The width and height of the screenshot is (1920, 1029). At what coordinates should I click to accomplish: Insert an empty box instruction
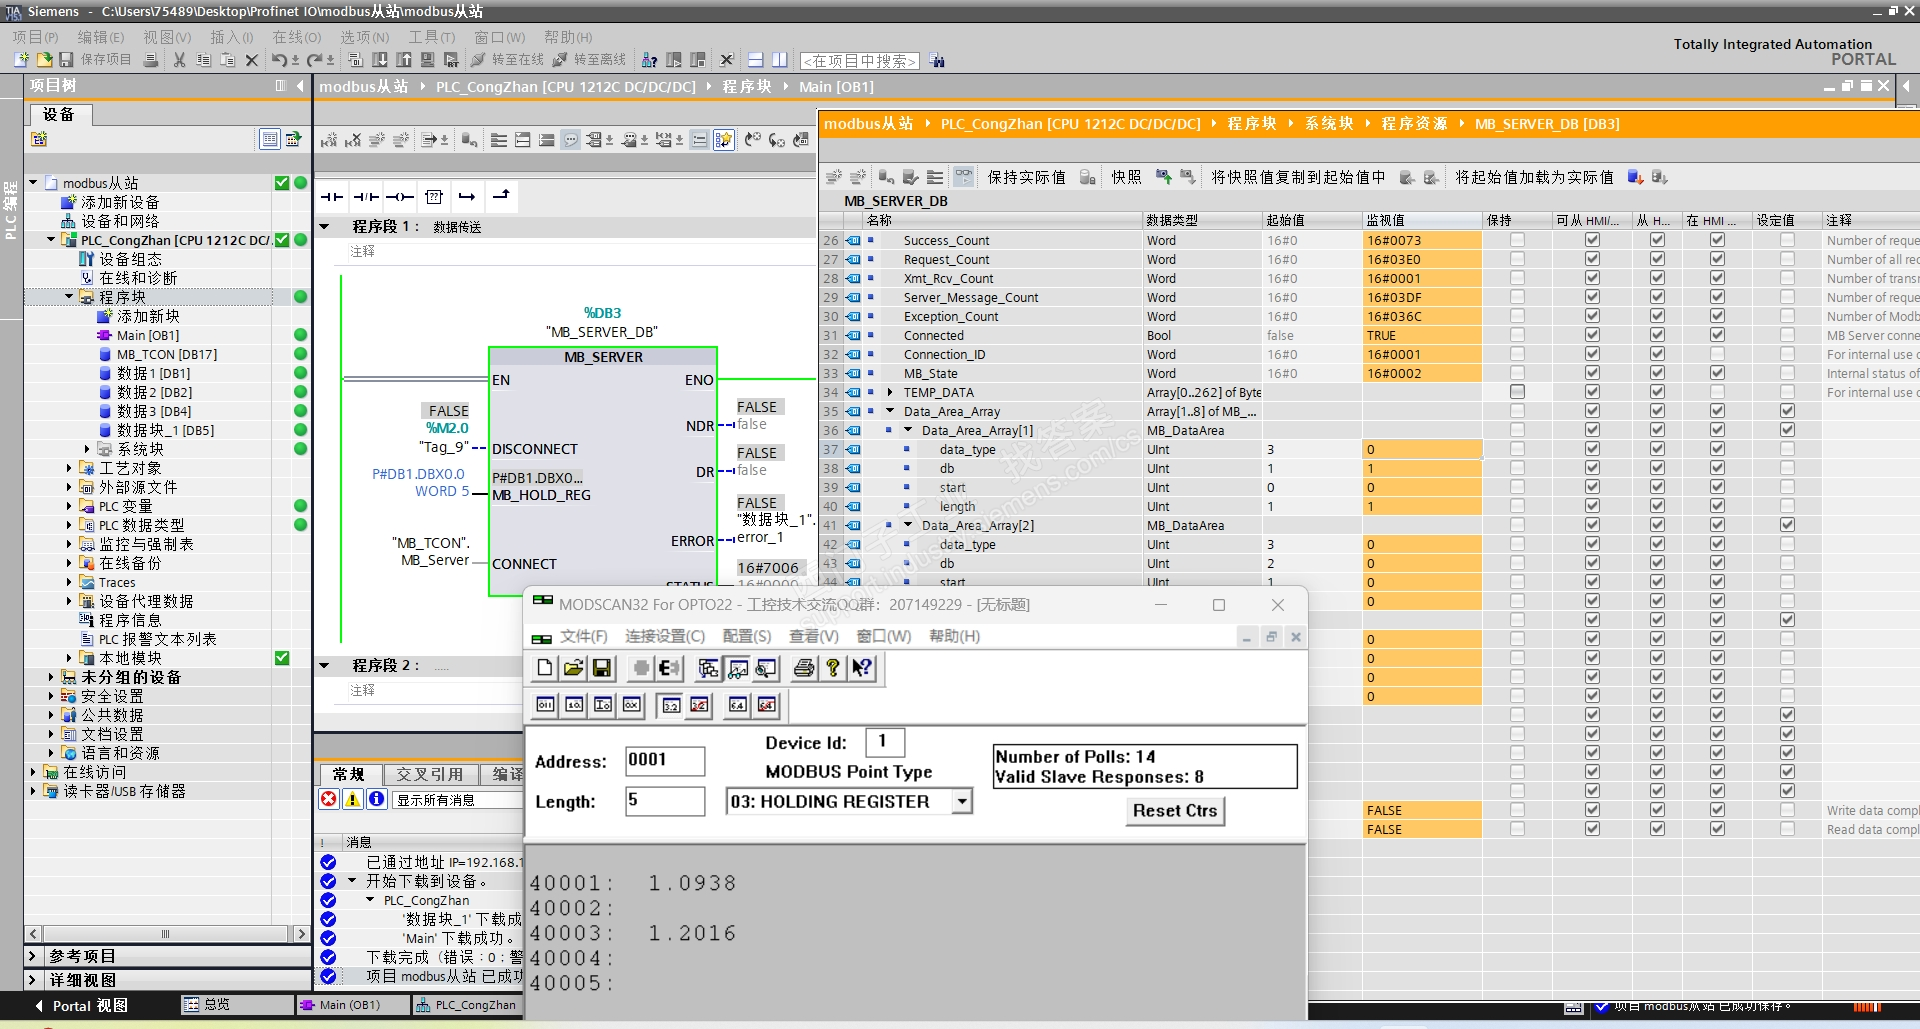coord(434,197)
